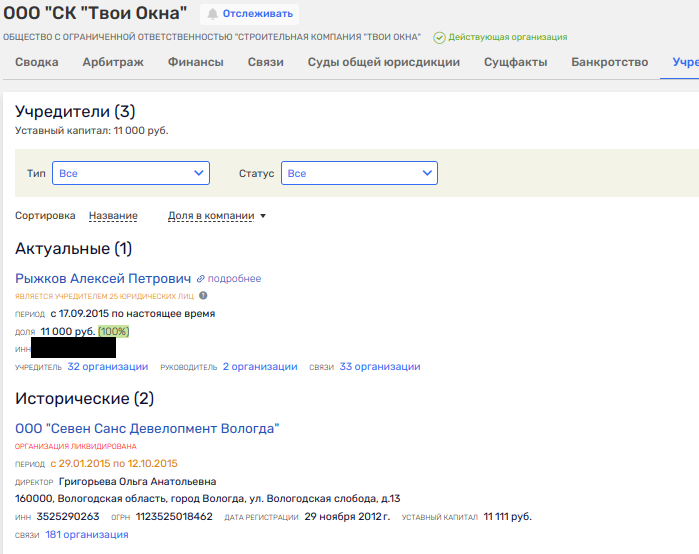Image resolution: width=699 pixels, height=554 pixels.
Task: Click the address 160000, Вологодская область
Action: point(208,499)
